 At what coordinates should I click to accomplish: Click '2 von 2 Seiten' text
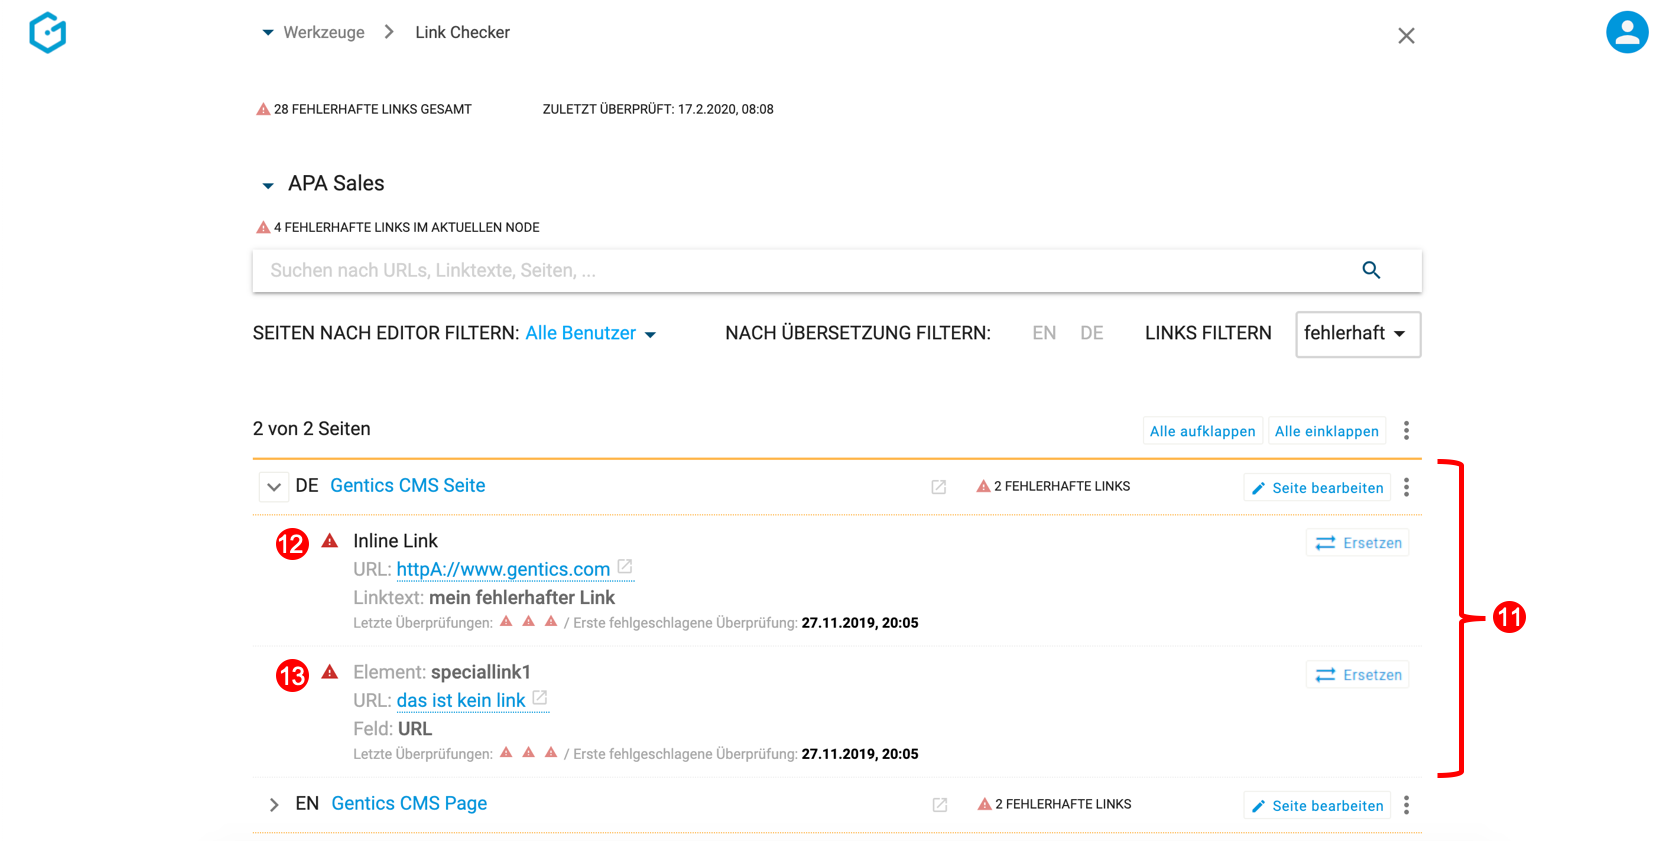point(312,429)
